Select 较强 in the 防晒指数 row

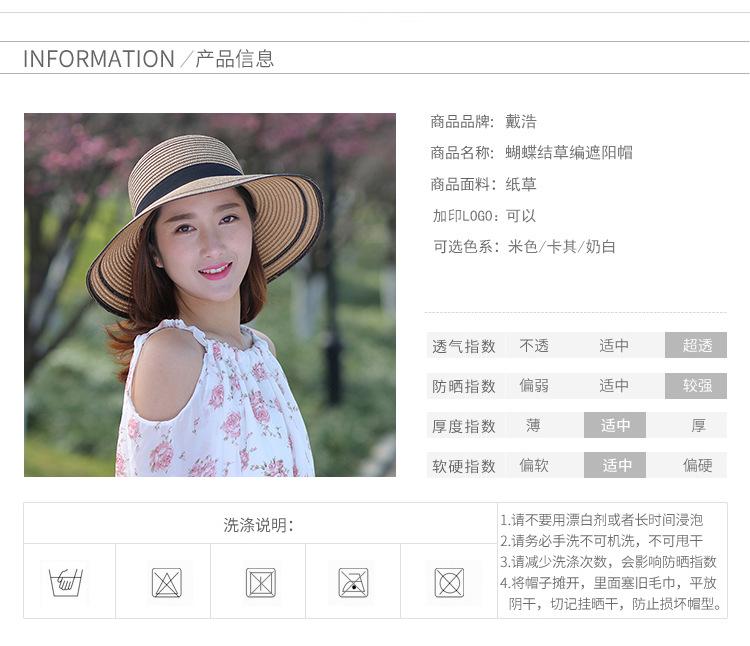point(696,386)
